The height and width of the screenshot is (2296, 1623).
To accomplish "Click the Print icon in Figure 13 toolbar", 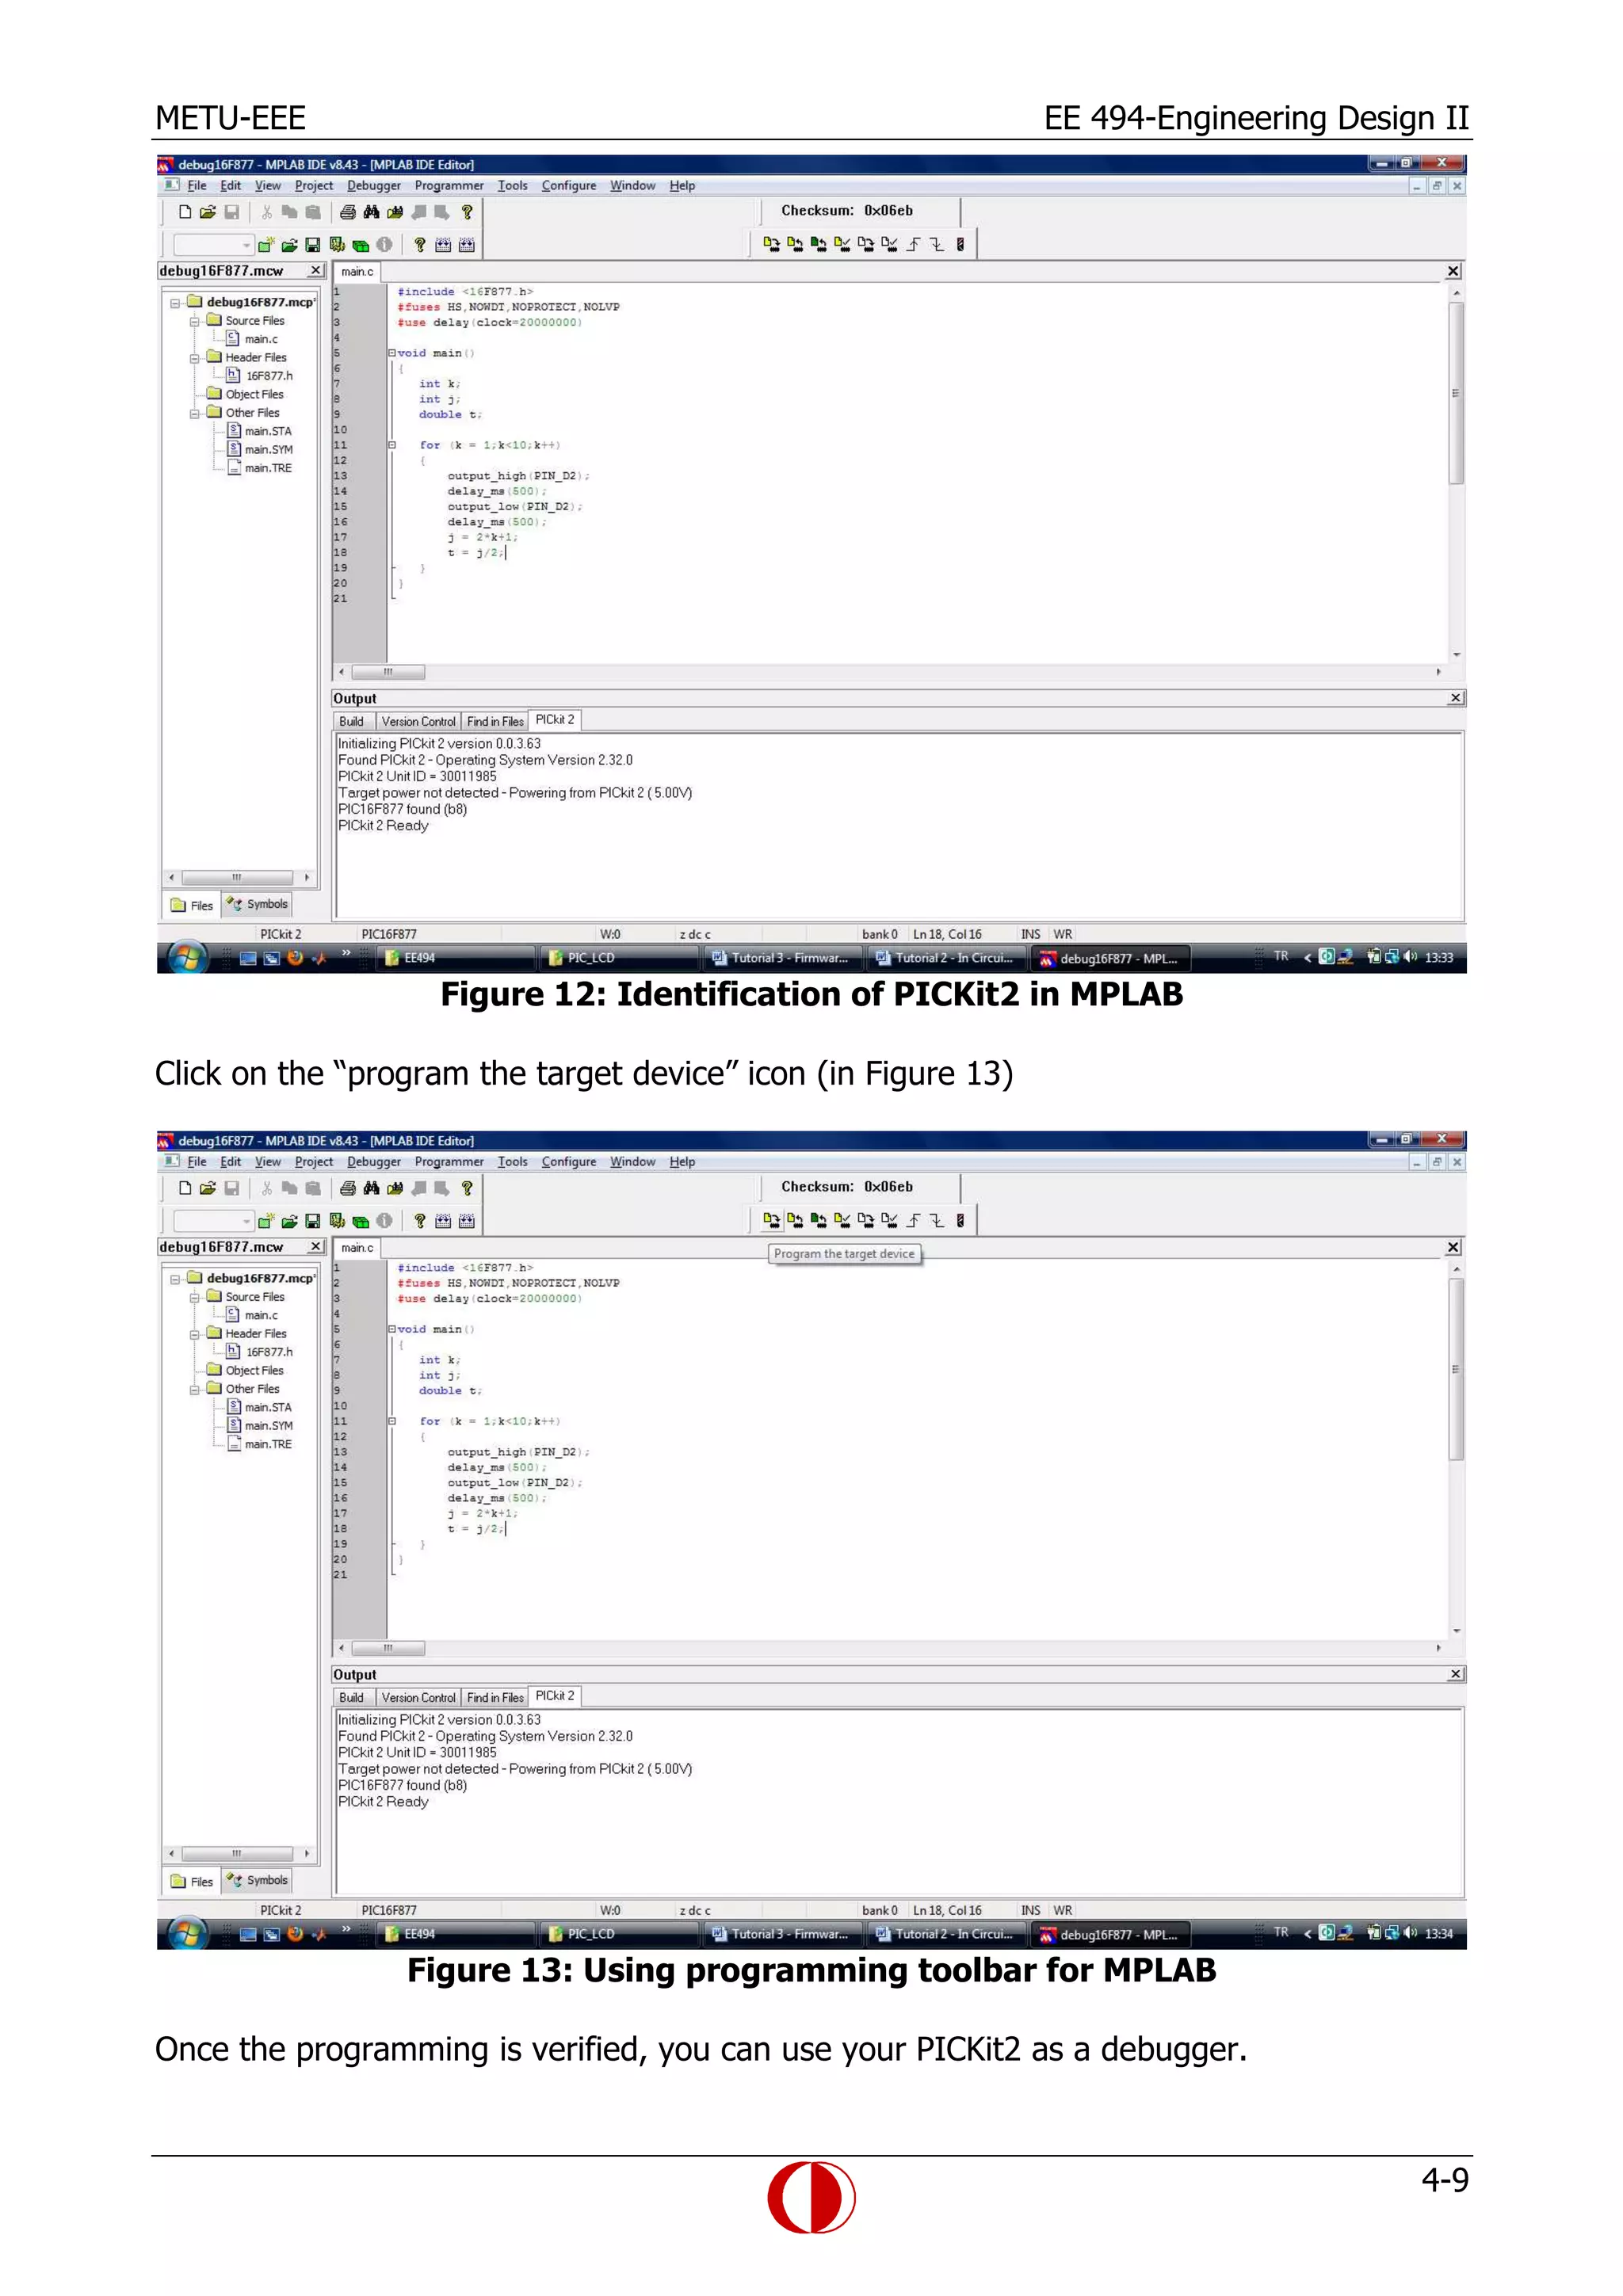I will point(347,1188).
